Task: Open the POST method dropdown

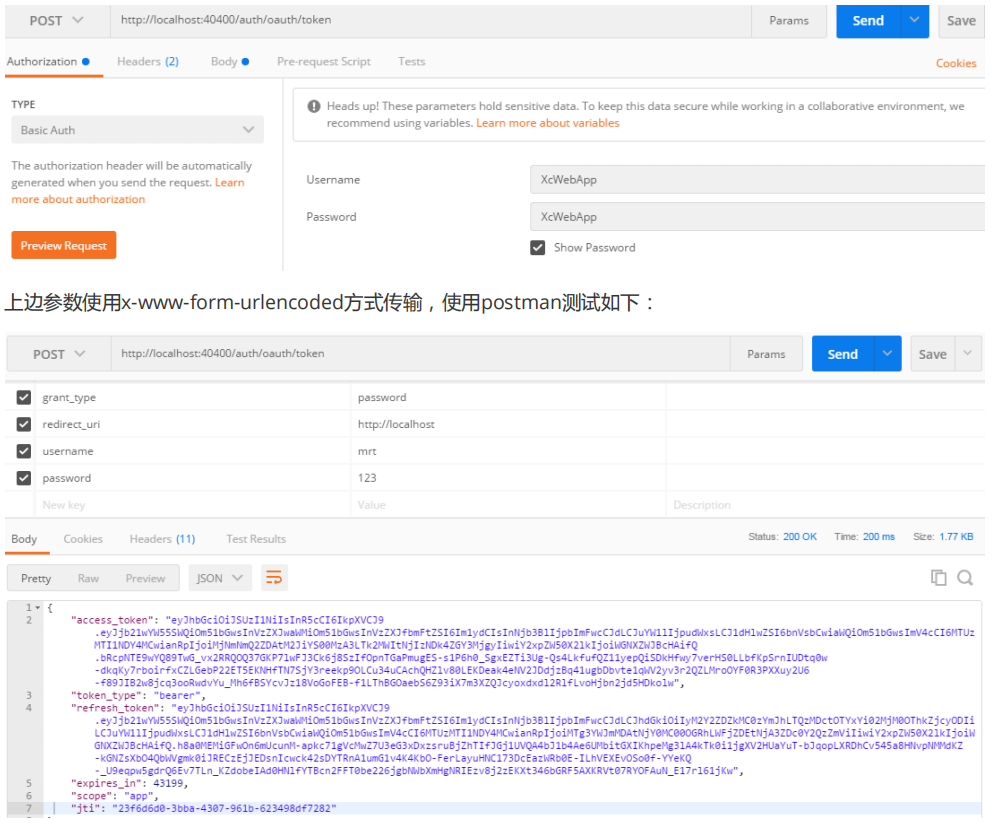Action: point(56,20)
